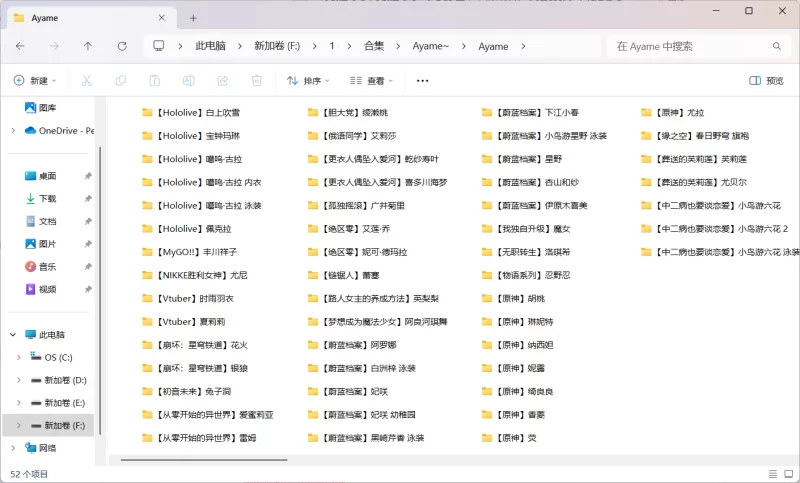The width and height of the screenshot is (800, 483).
Task: Click the Rename toolbar icon
Action: tap(189, 81)
